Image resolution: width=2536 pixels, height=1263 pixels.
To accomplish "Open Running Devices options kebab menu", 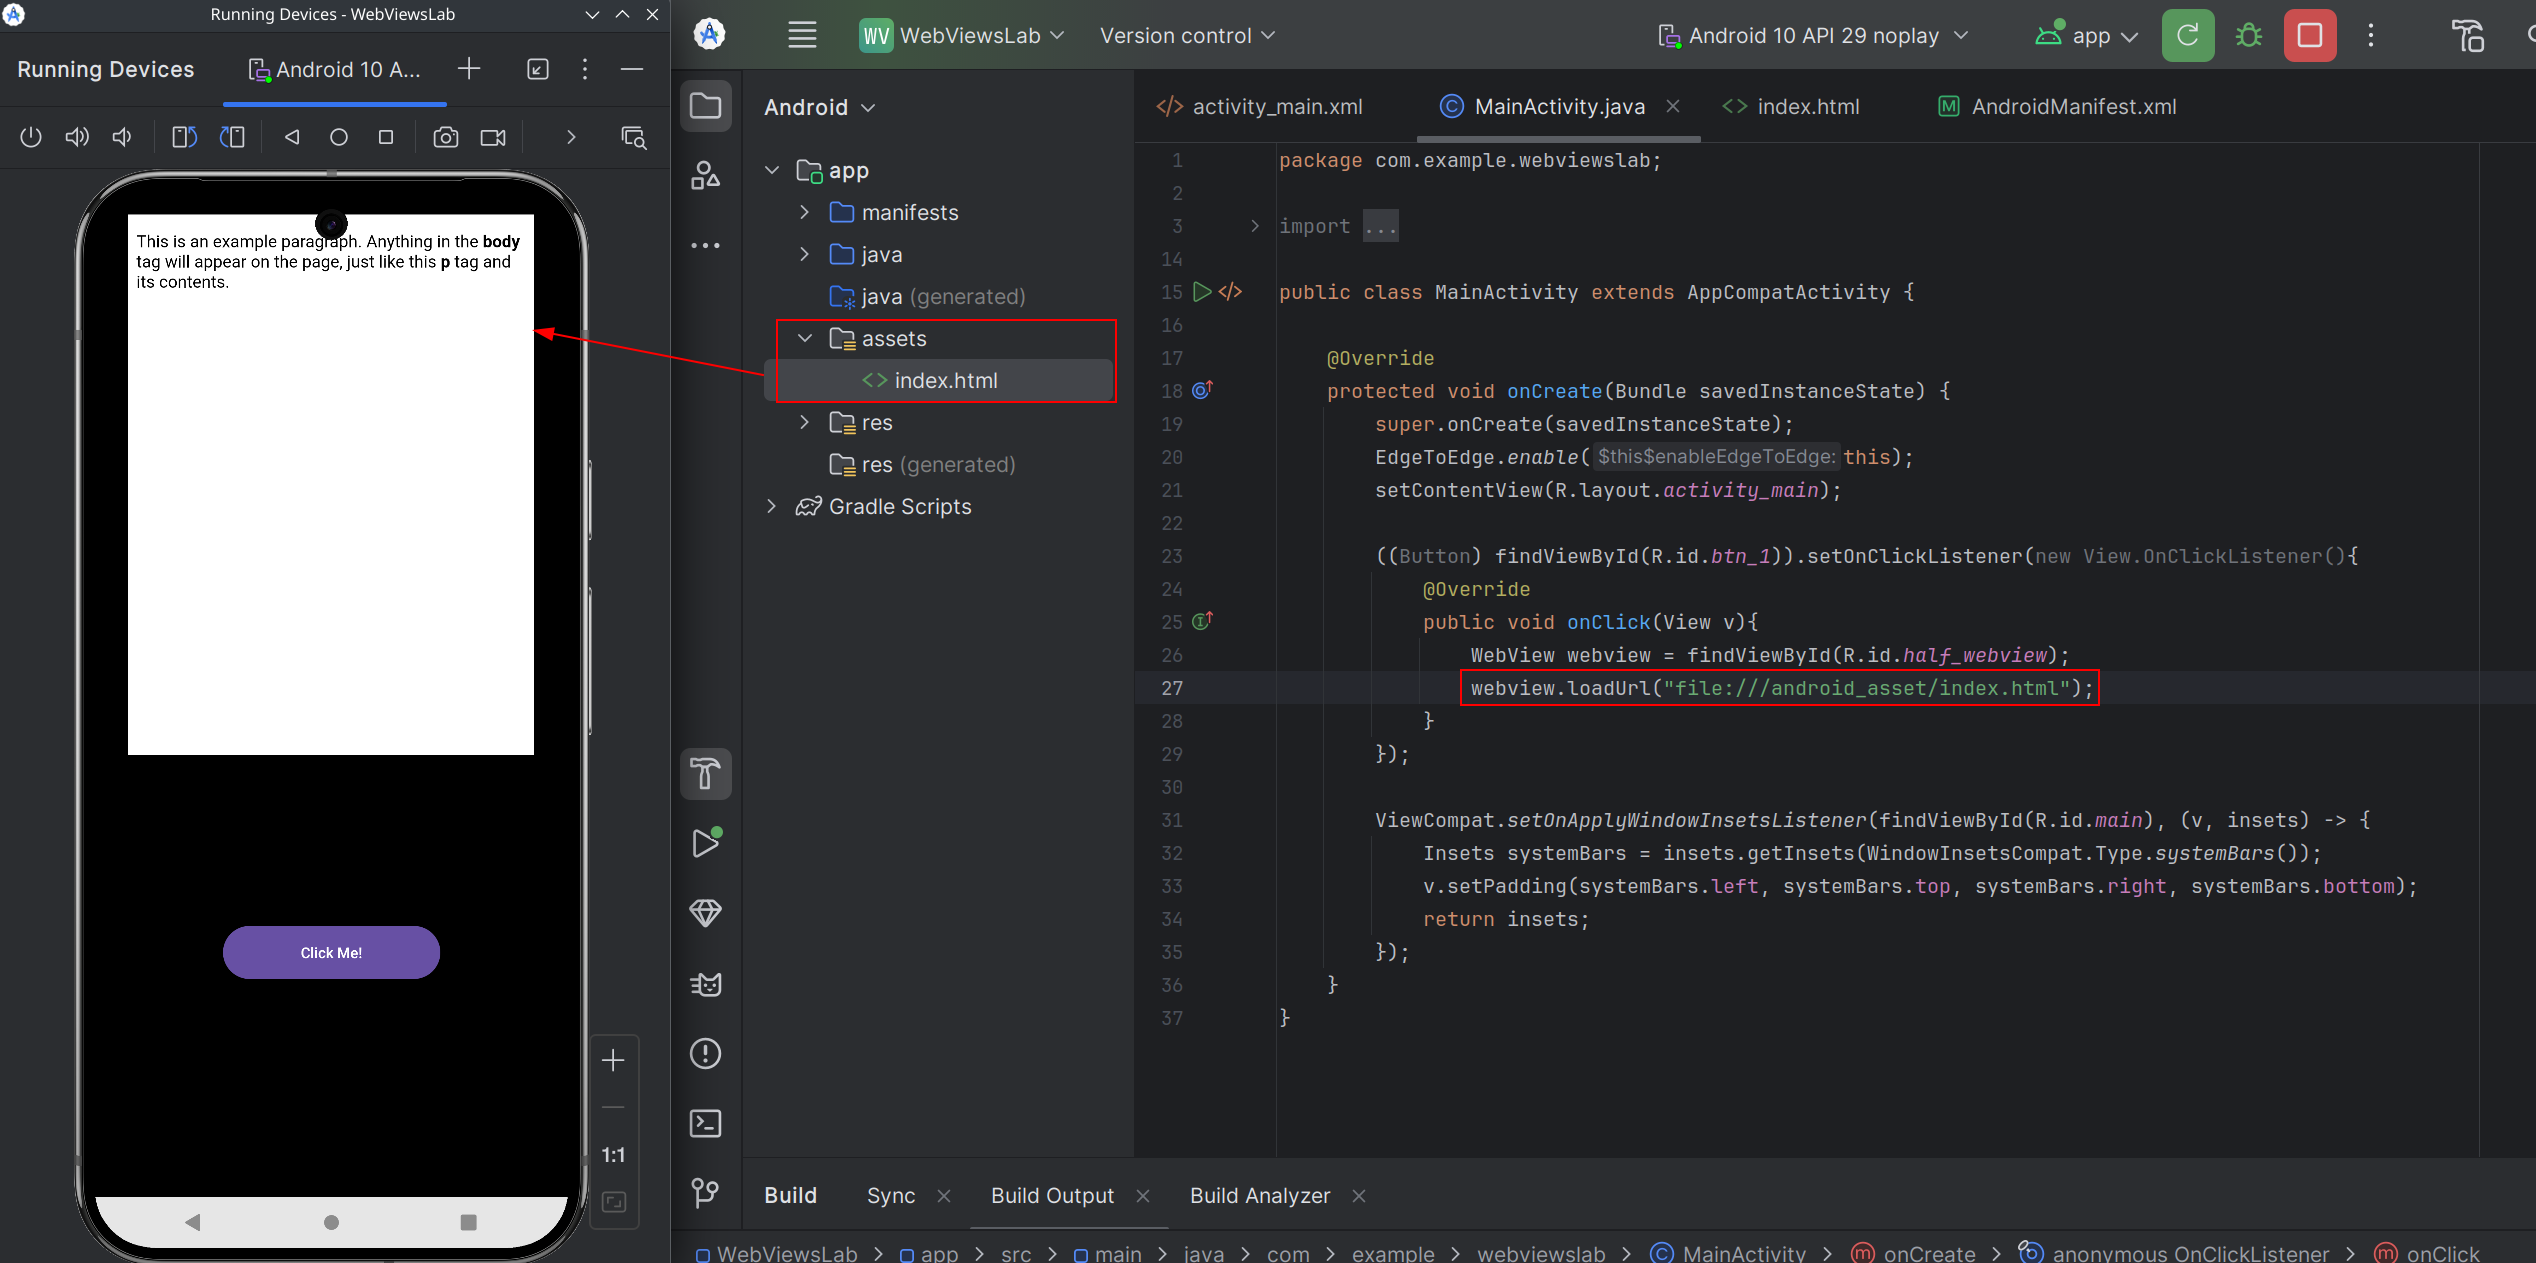I will (585, 69).
